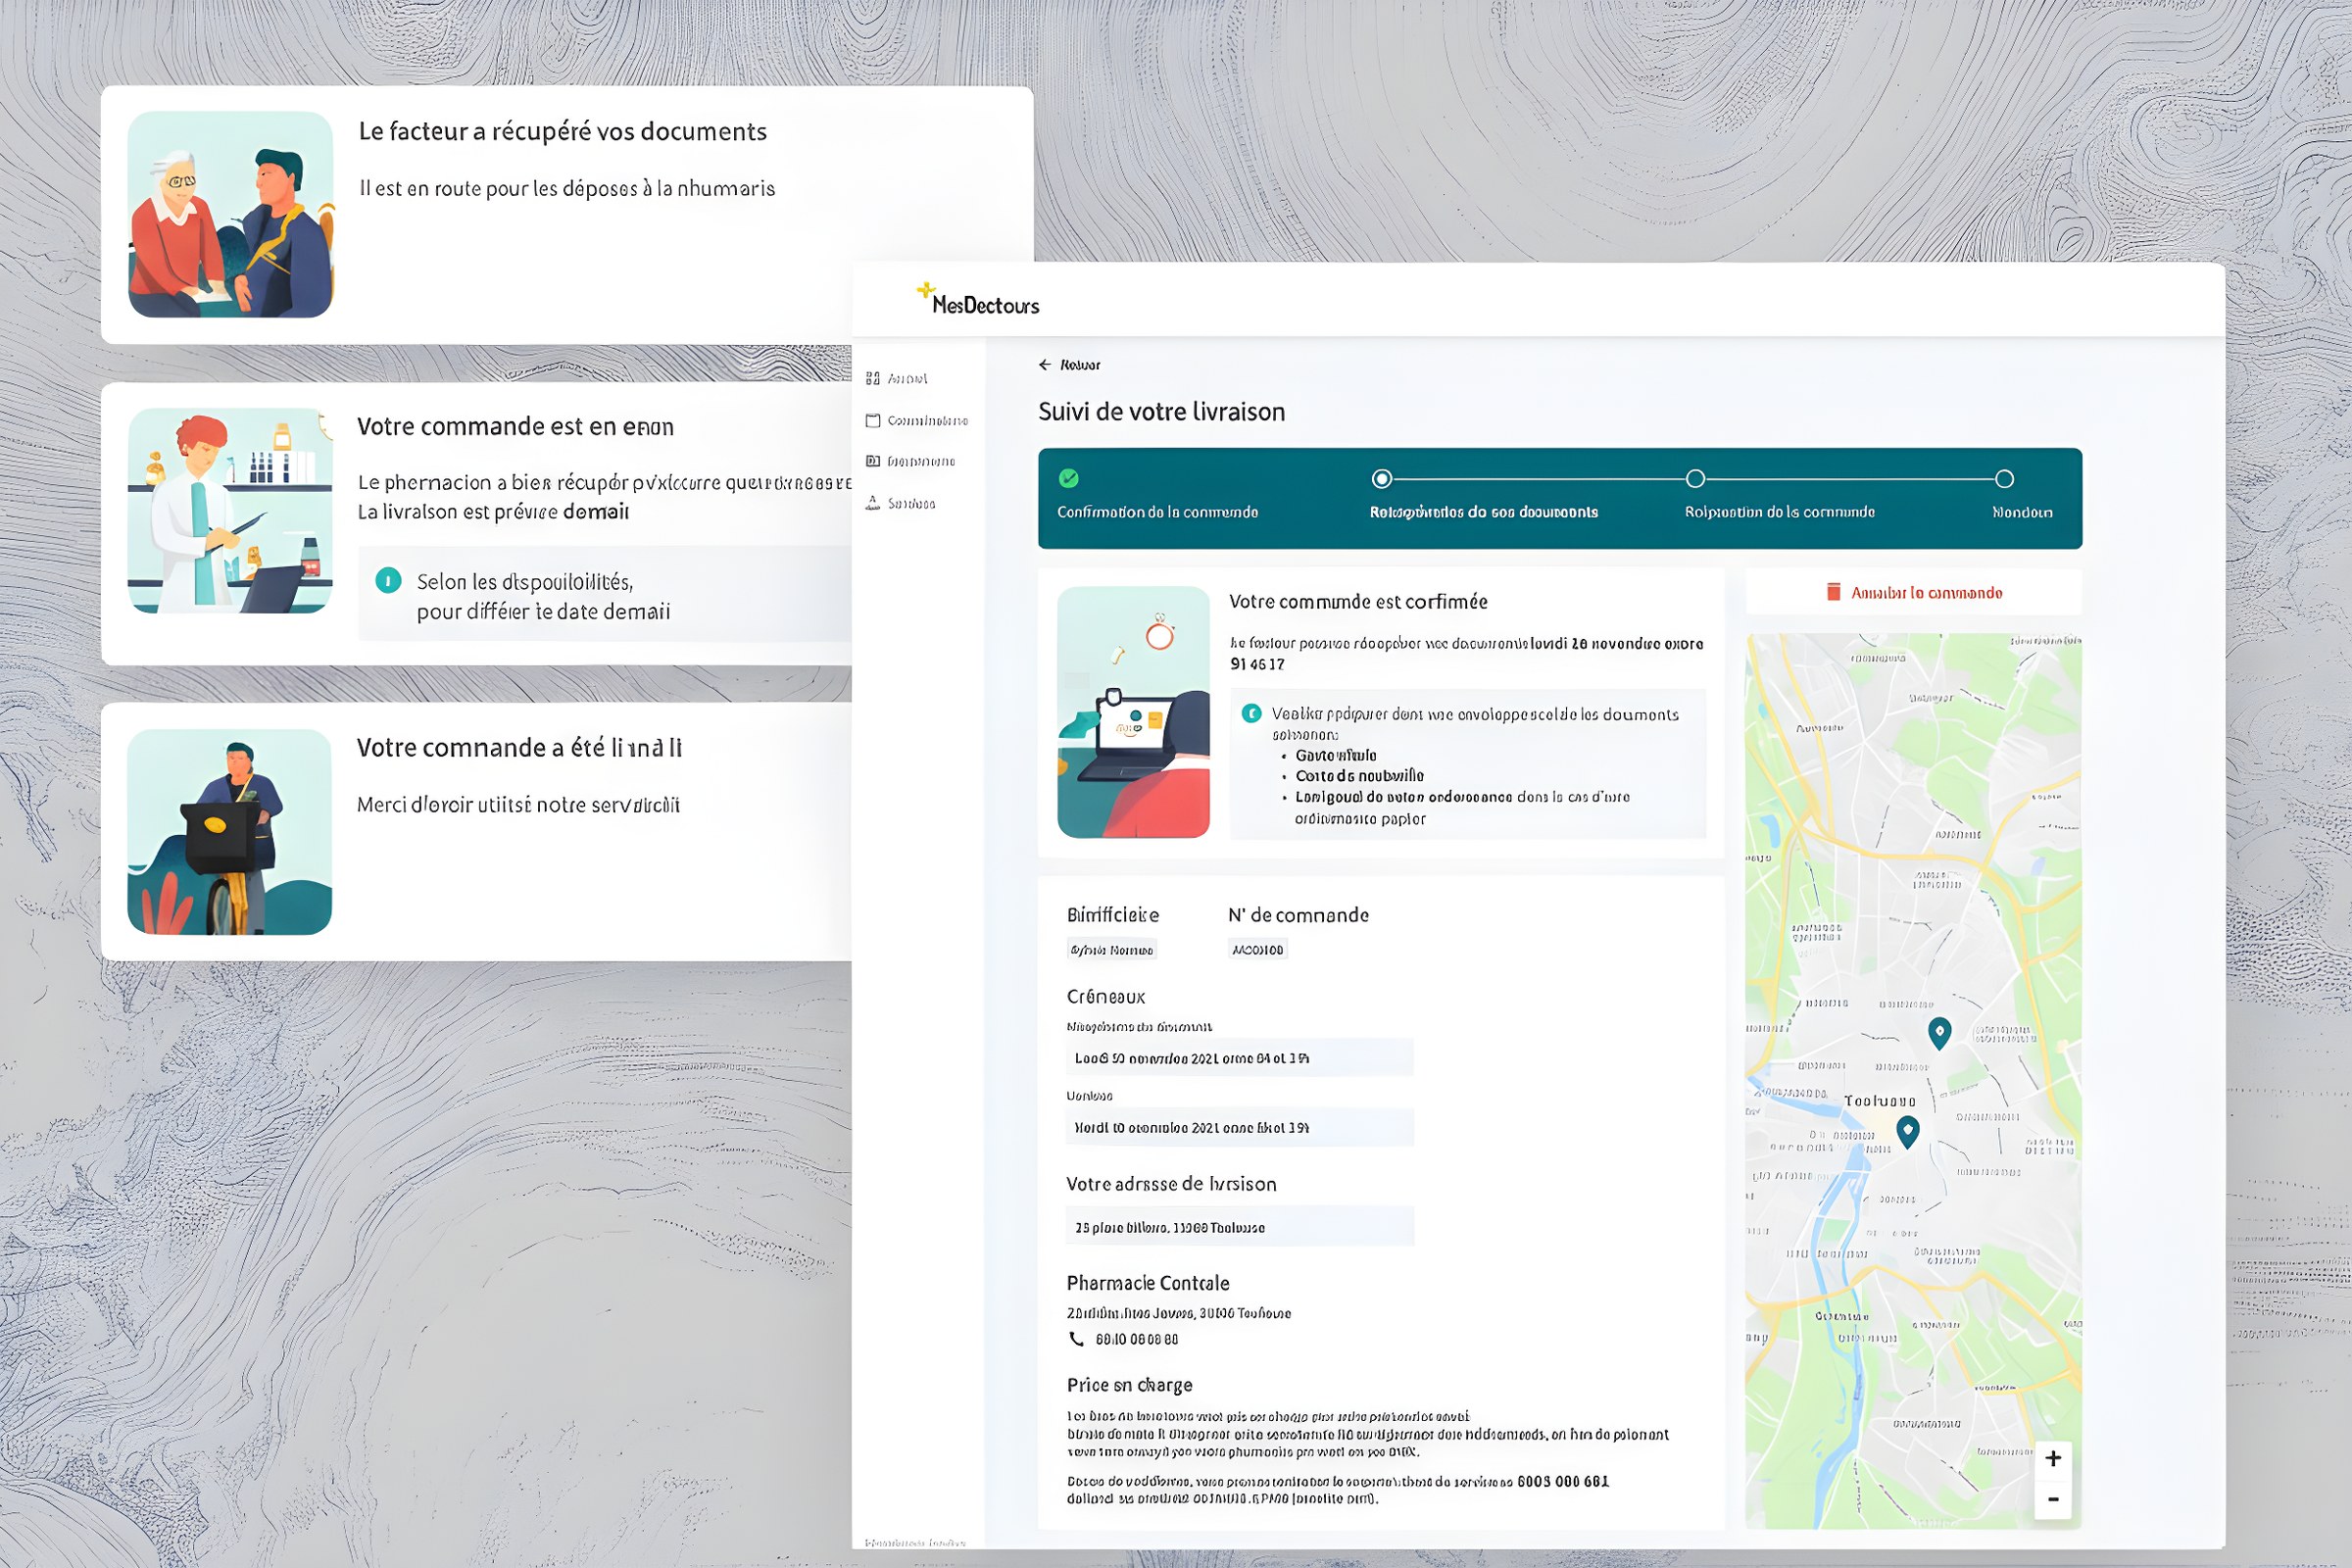Click the laptop illustration in the confirmed order card

(1133, 712)
